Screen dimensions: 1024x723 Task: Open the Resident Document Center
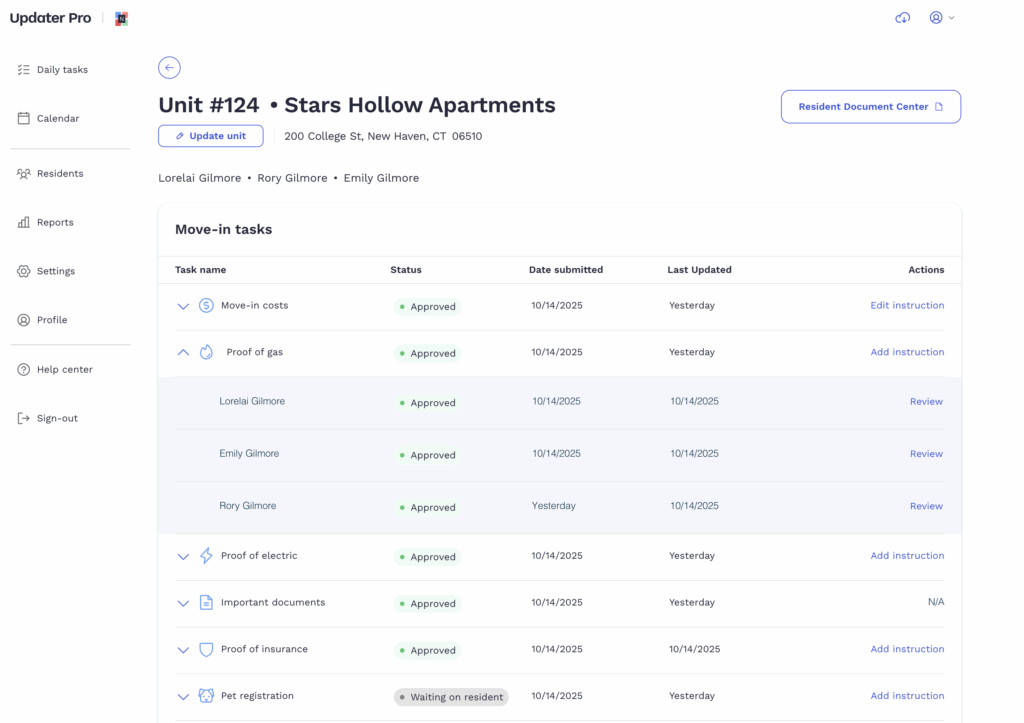[x=870, y=107]
